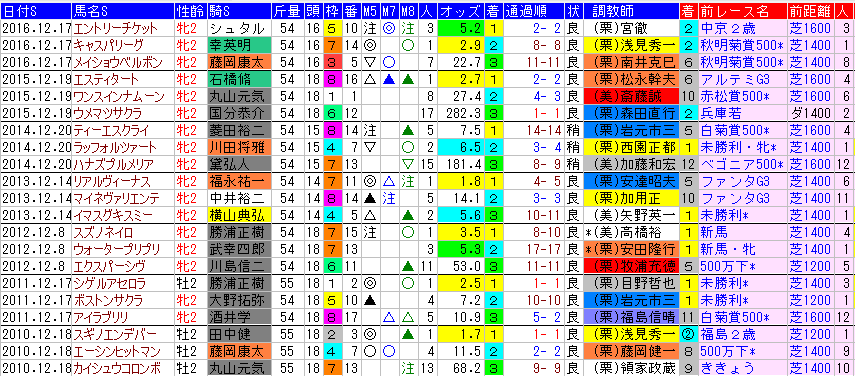855x376 pixels.
Task: Click the M7 column header
Action: coord(389,11)
